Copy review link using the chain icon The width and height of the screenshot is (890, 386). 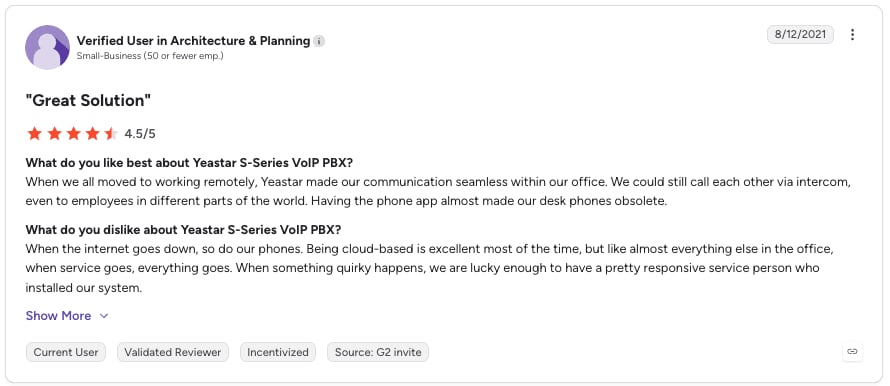[852, 351]
